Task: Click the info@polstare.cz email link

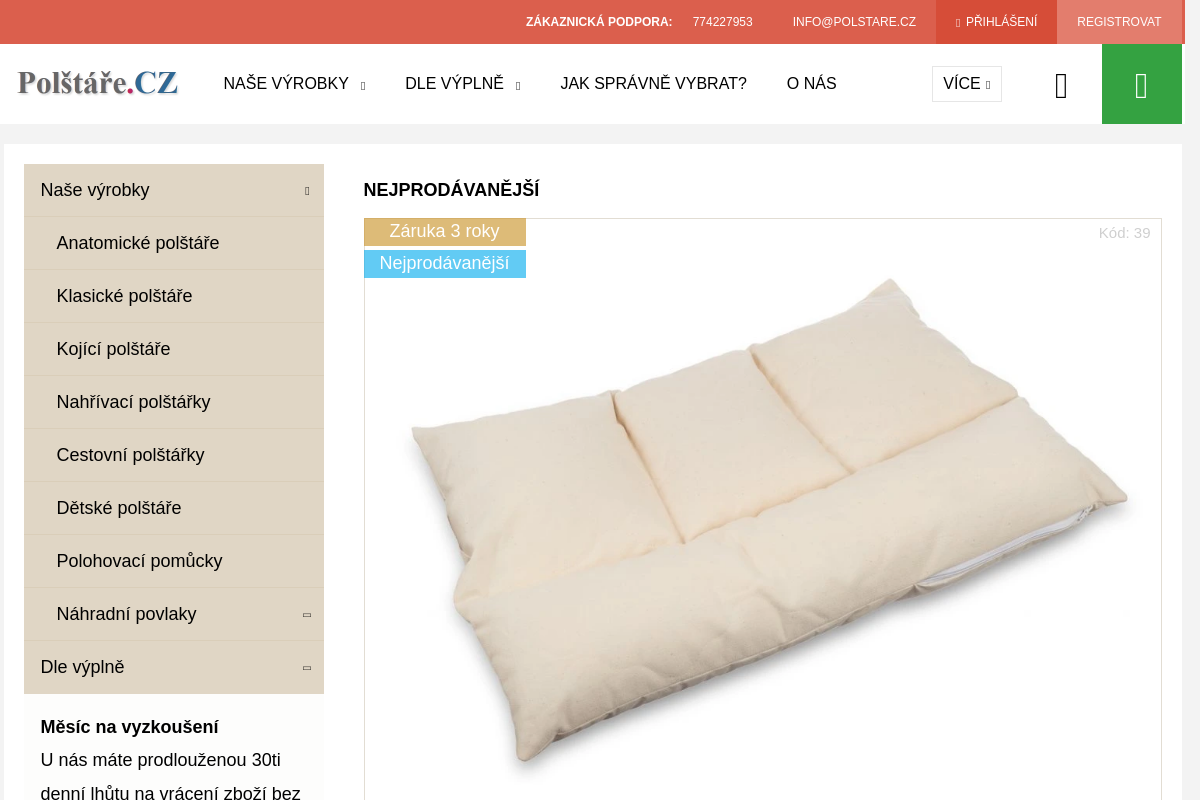Action: (x=854, y=22)
